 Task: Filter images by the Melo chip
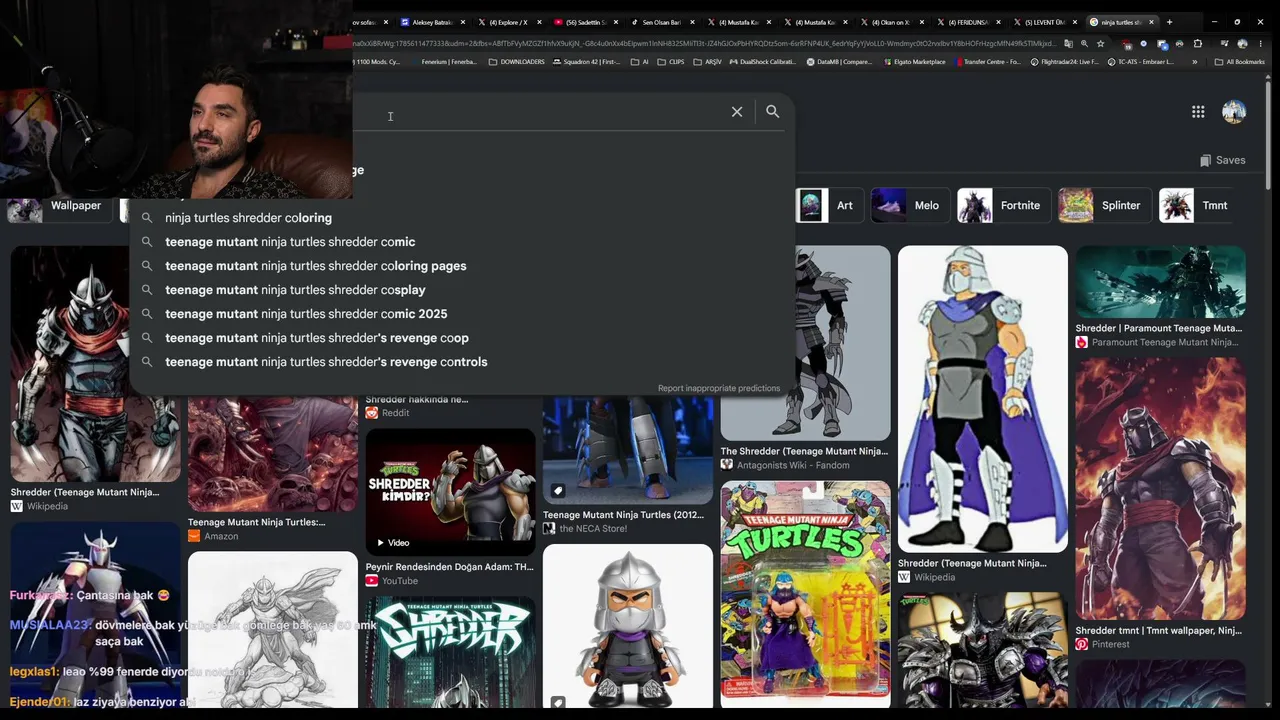click(910, 205)
